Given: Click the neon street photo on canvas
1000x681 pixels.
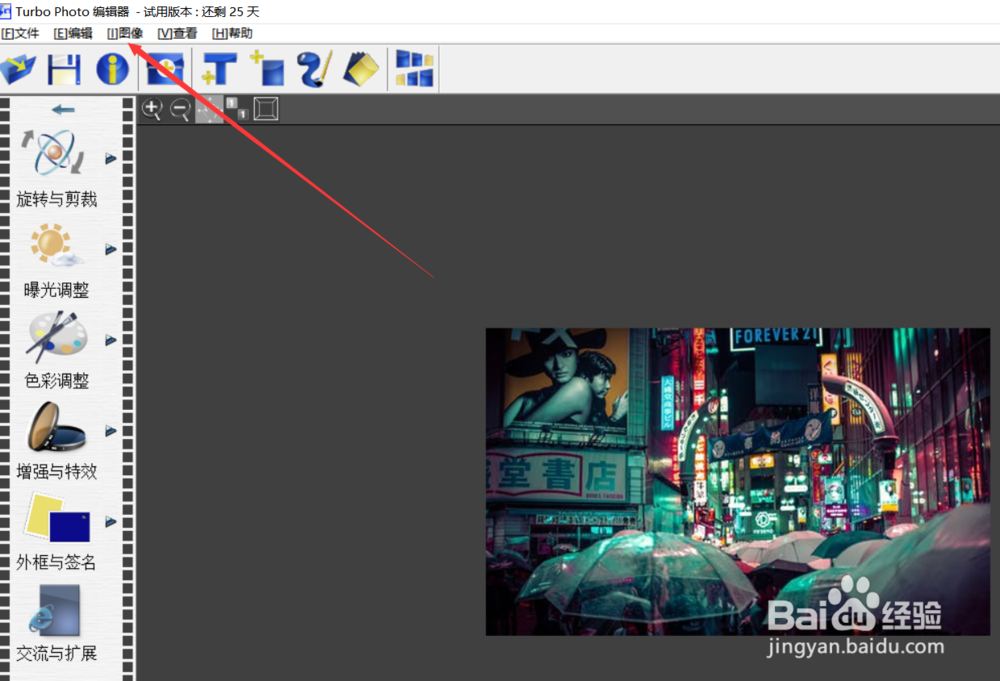Looking at the screenshot, I should click(738, 481).
